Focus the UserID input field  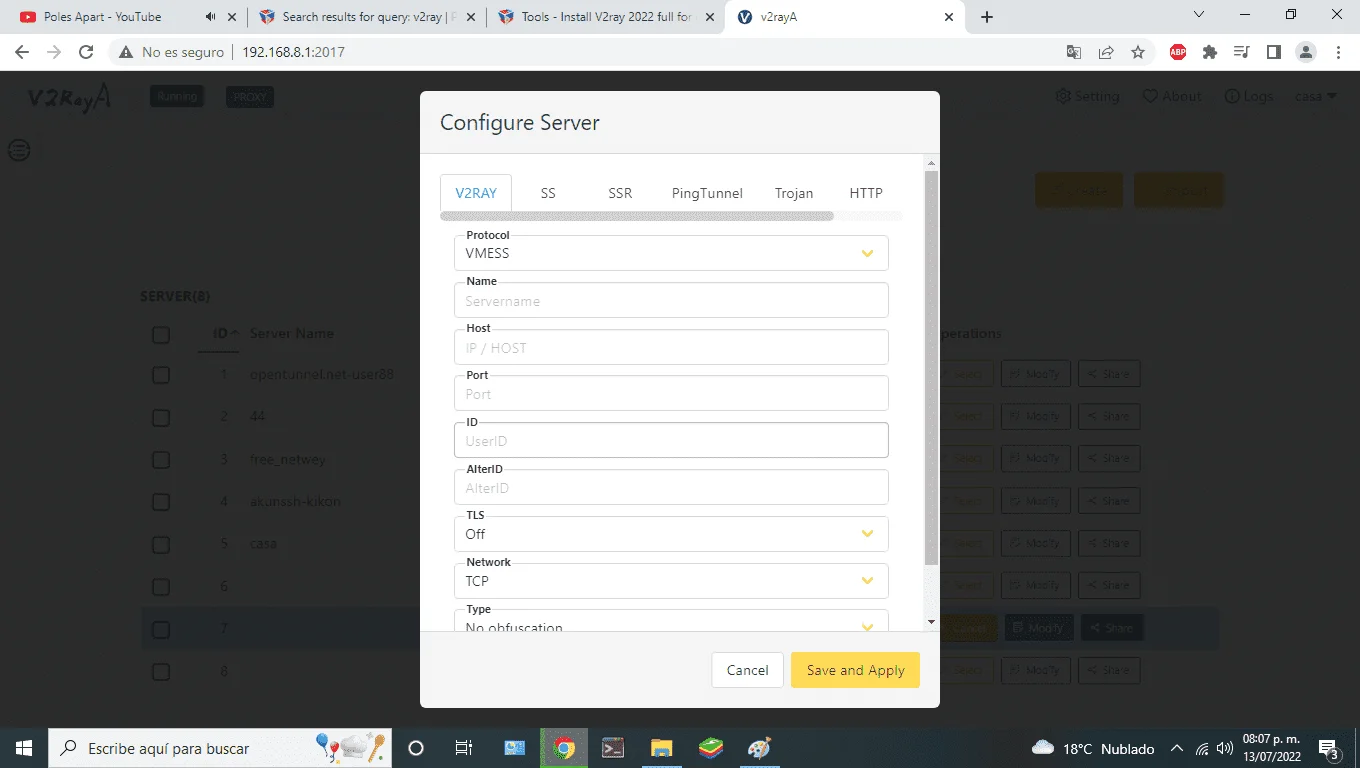[x=671, y=440]
